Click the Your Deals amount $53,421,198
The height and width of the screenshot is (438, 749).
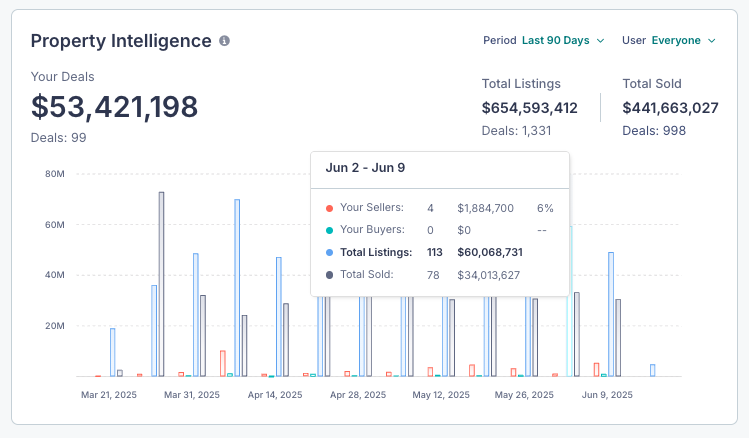click(x=114, y=107)
